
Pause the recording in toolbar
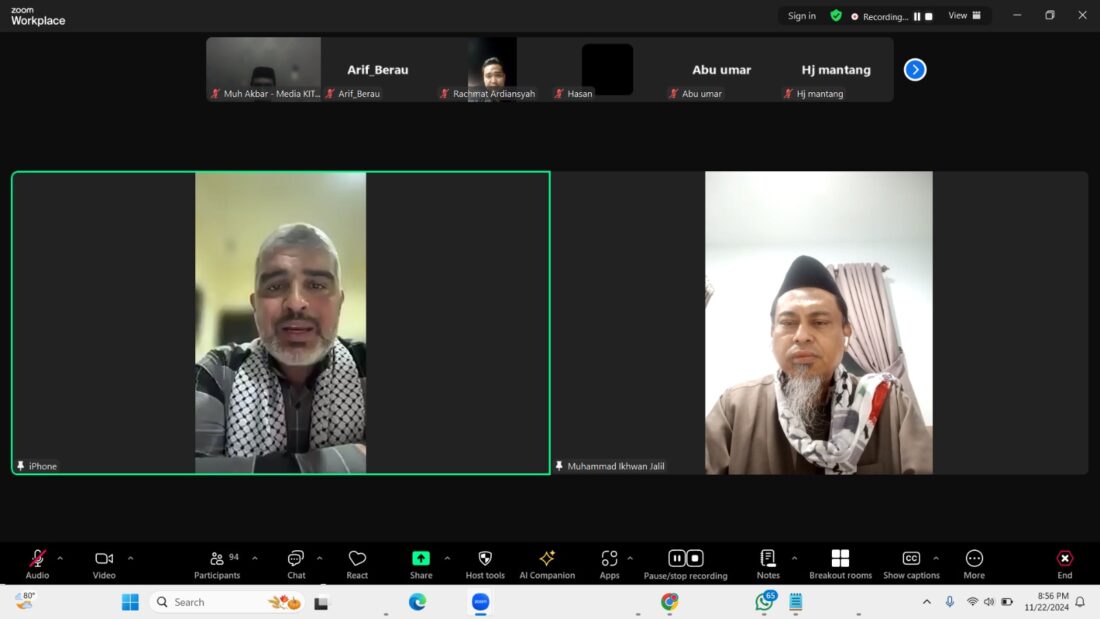[677, 558]
